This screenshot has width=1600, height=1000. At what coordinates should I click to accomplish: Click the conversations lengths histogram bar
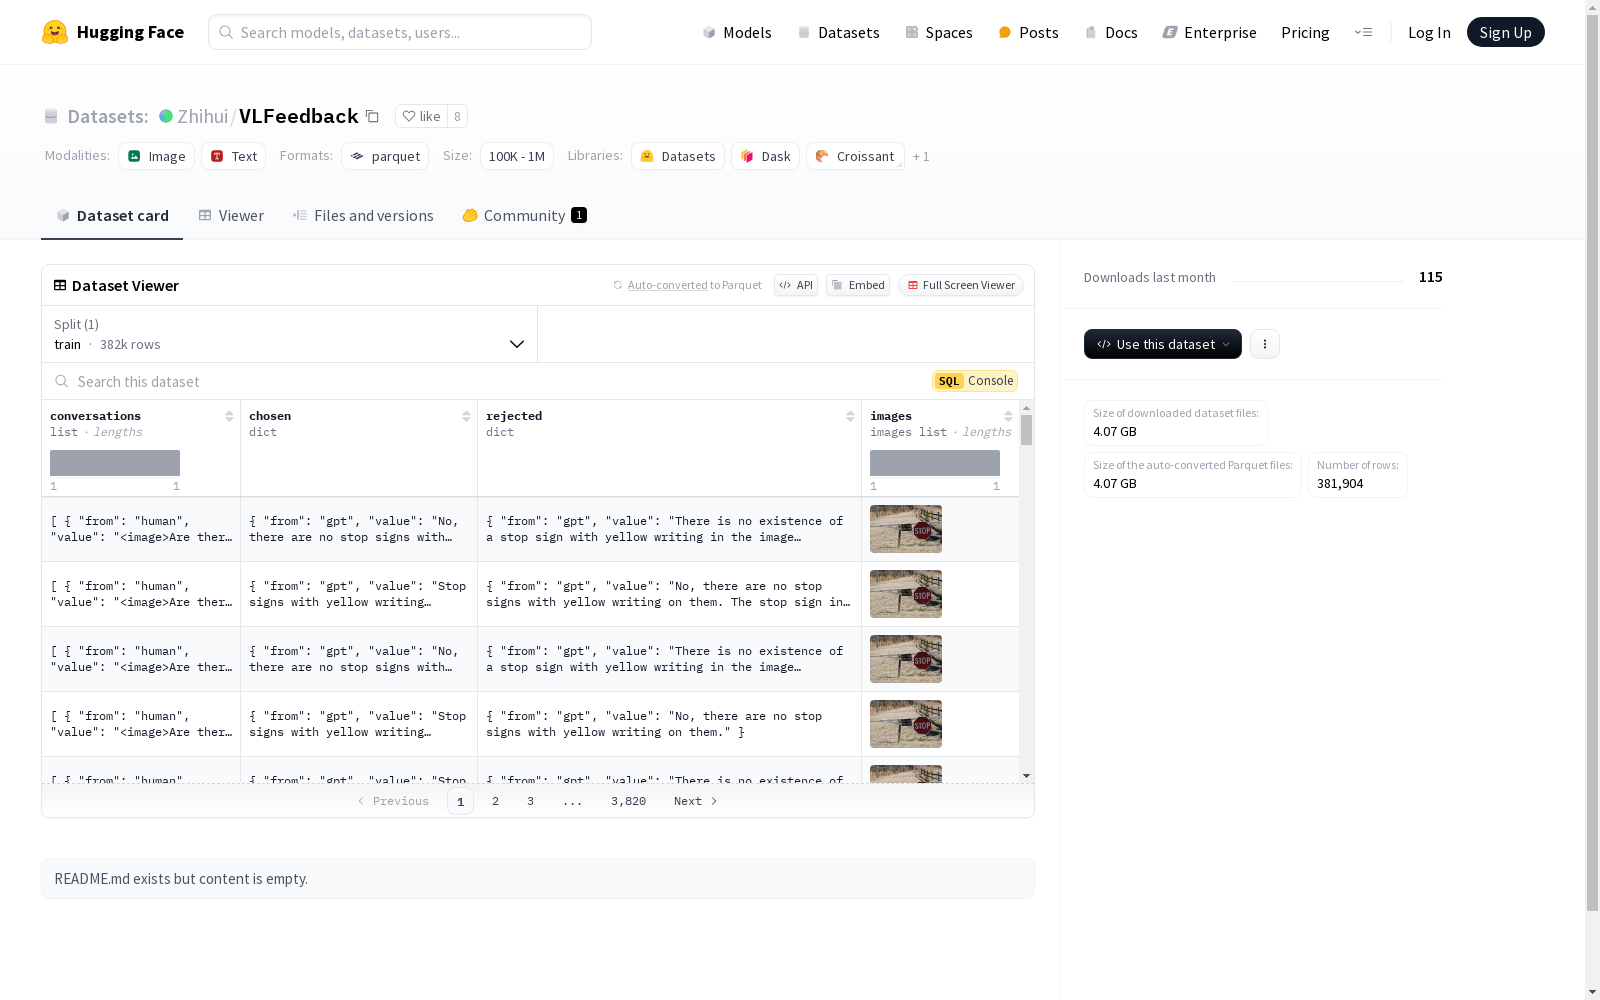pos(115,462)
